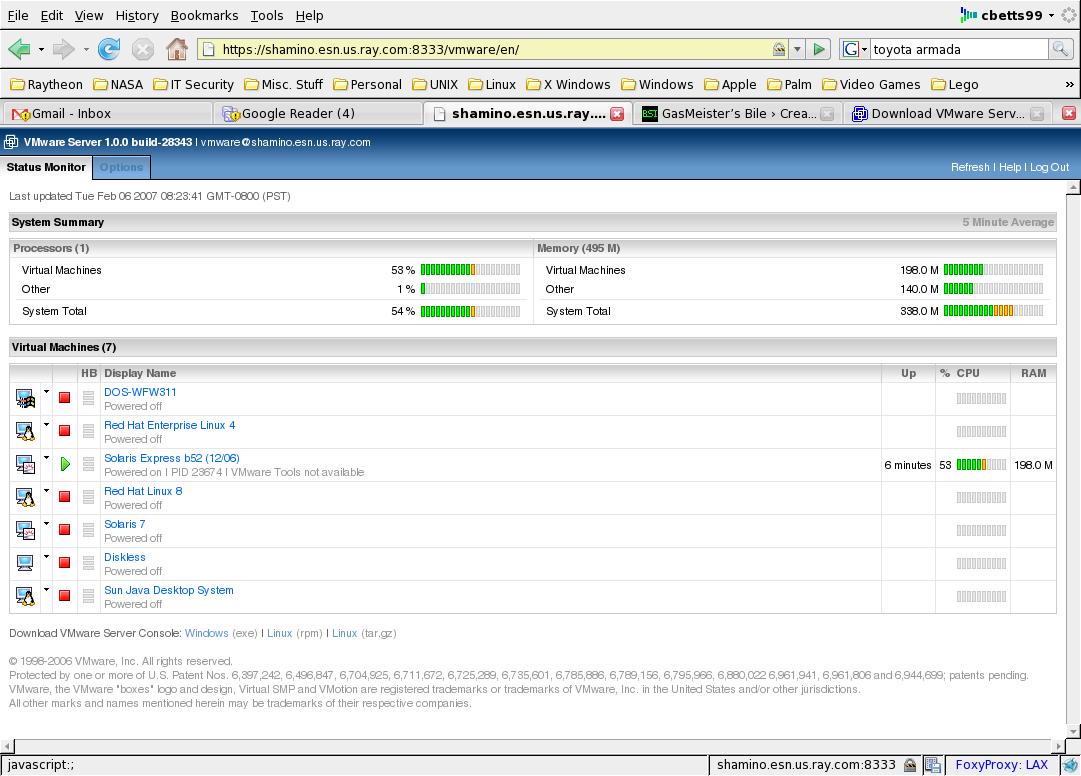Open the Bookmarks menu

pyautogui.click(x=204, y=15)
